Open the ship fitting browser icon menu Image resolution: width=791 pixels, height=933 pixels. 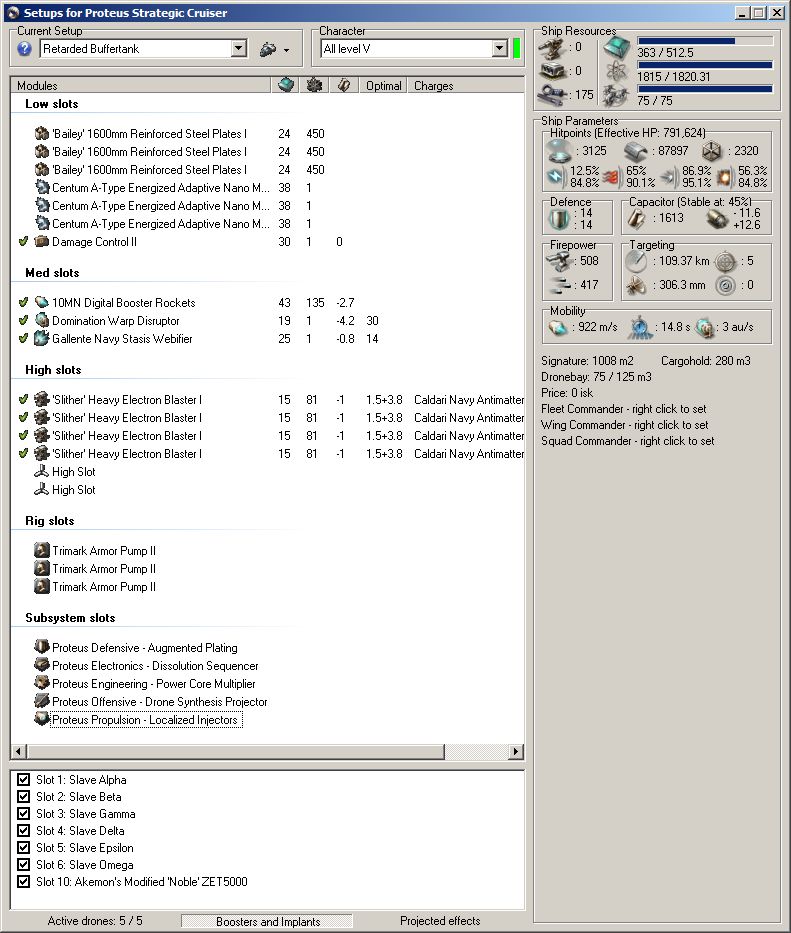point(268,49)
